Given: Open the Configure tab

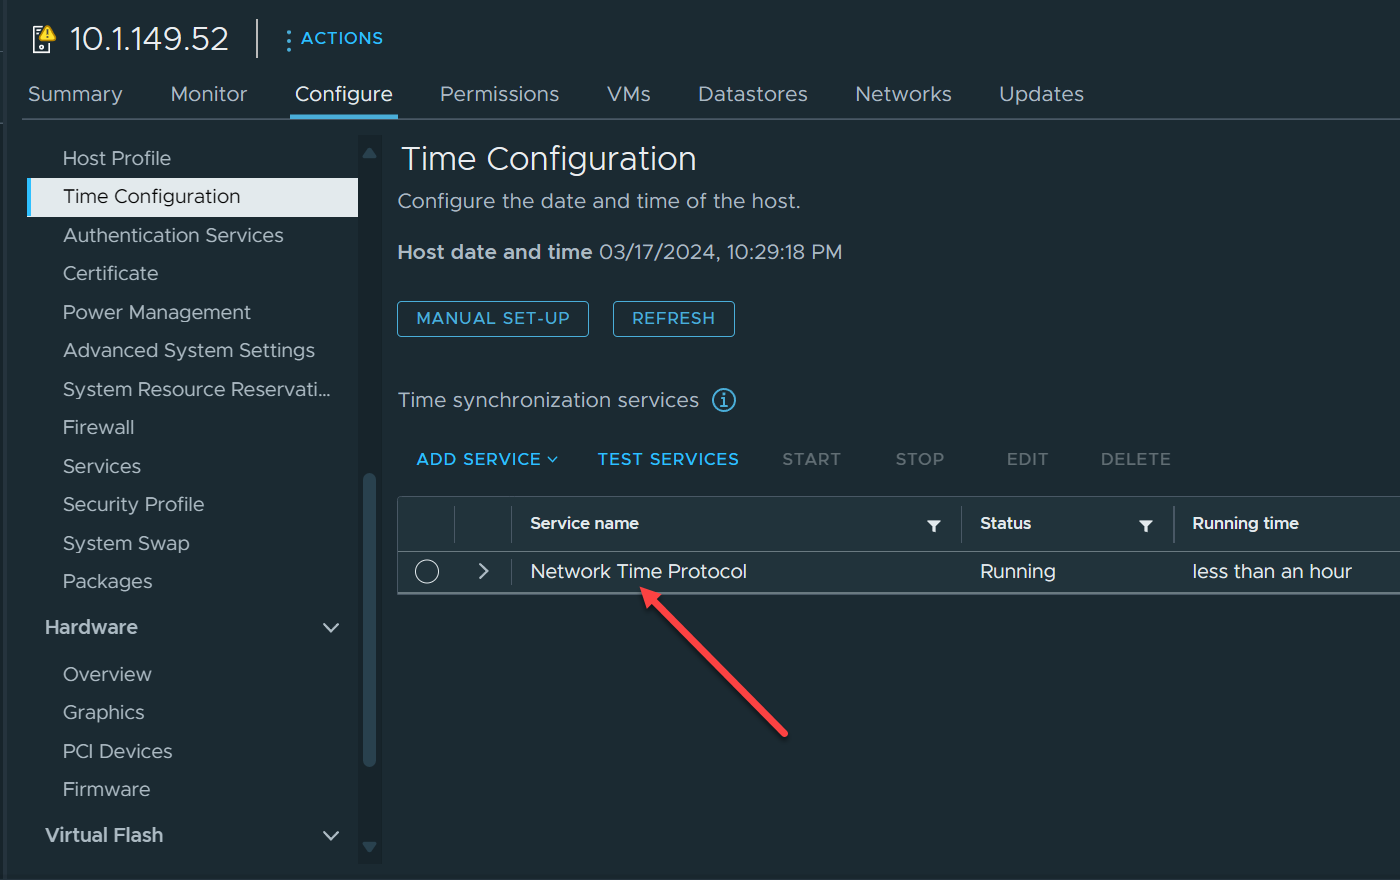Looking at the screenshot, I should pos(344,94).
